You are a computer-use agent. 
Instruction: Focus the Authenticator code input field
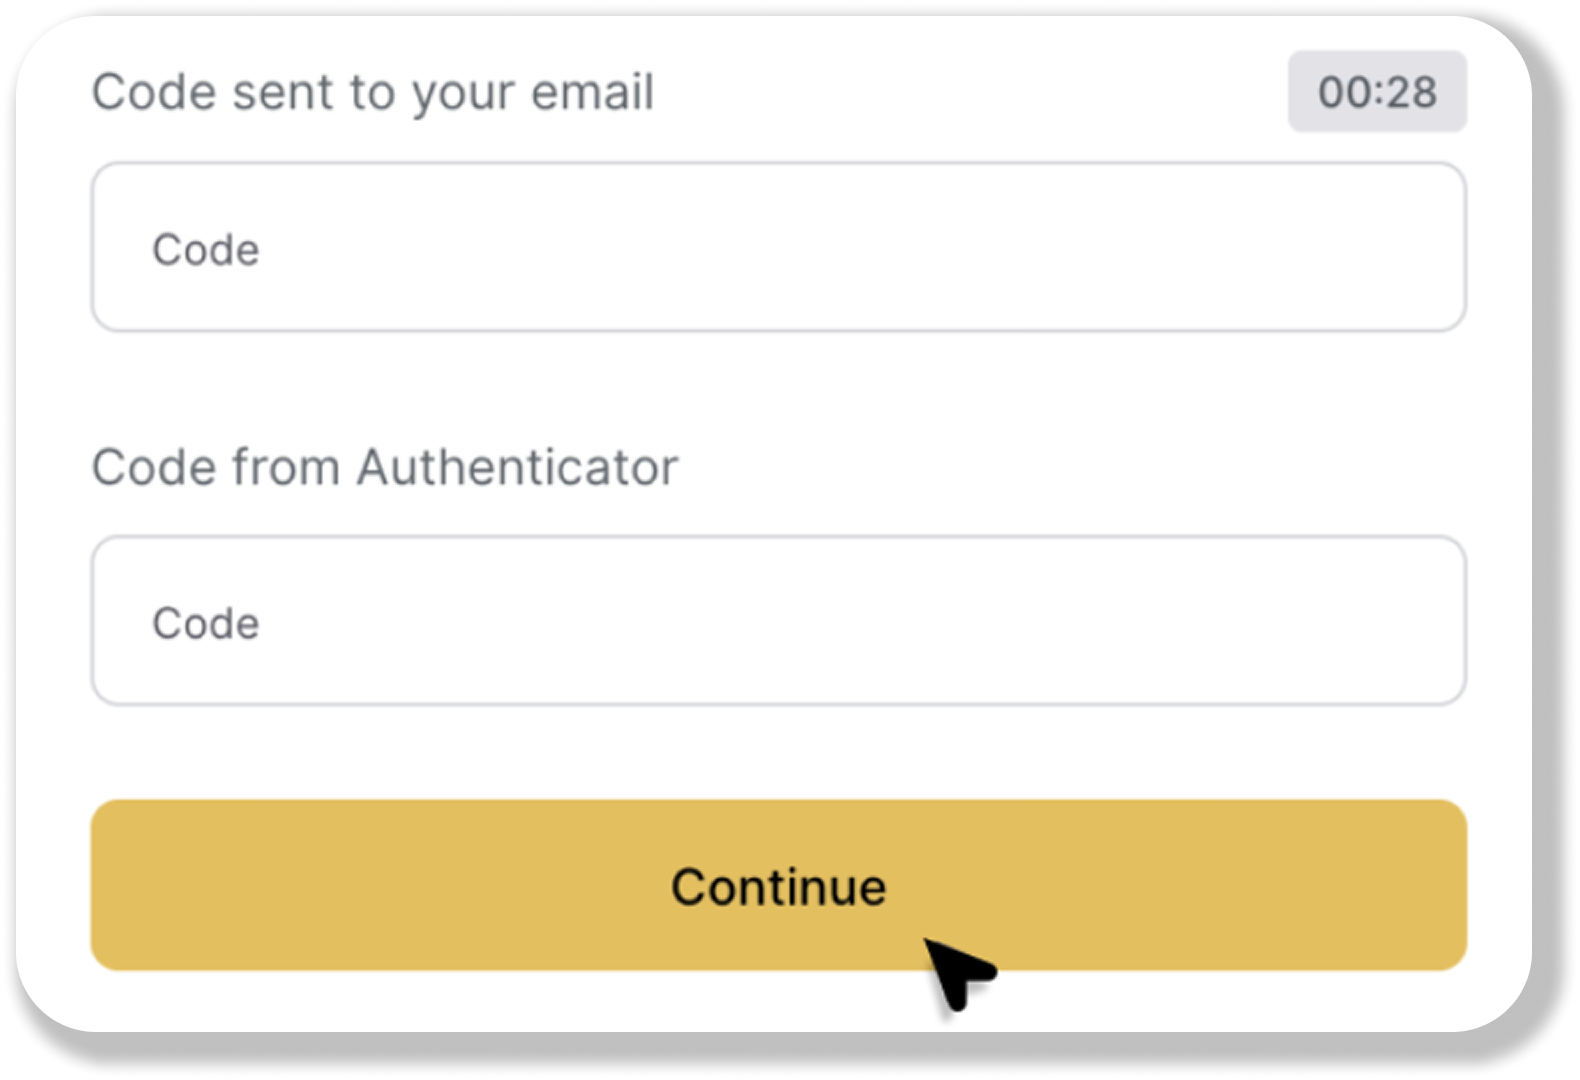[x=778, y=621]
